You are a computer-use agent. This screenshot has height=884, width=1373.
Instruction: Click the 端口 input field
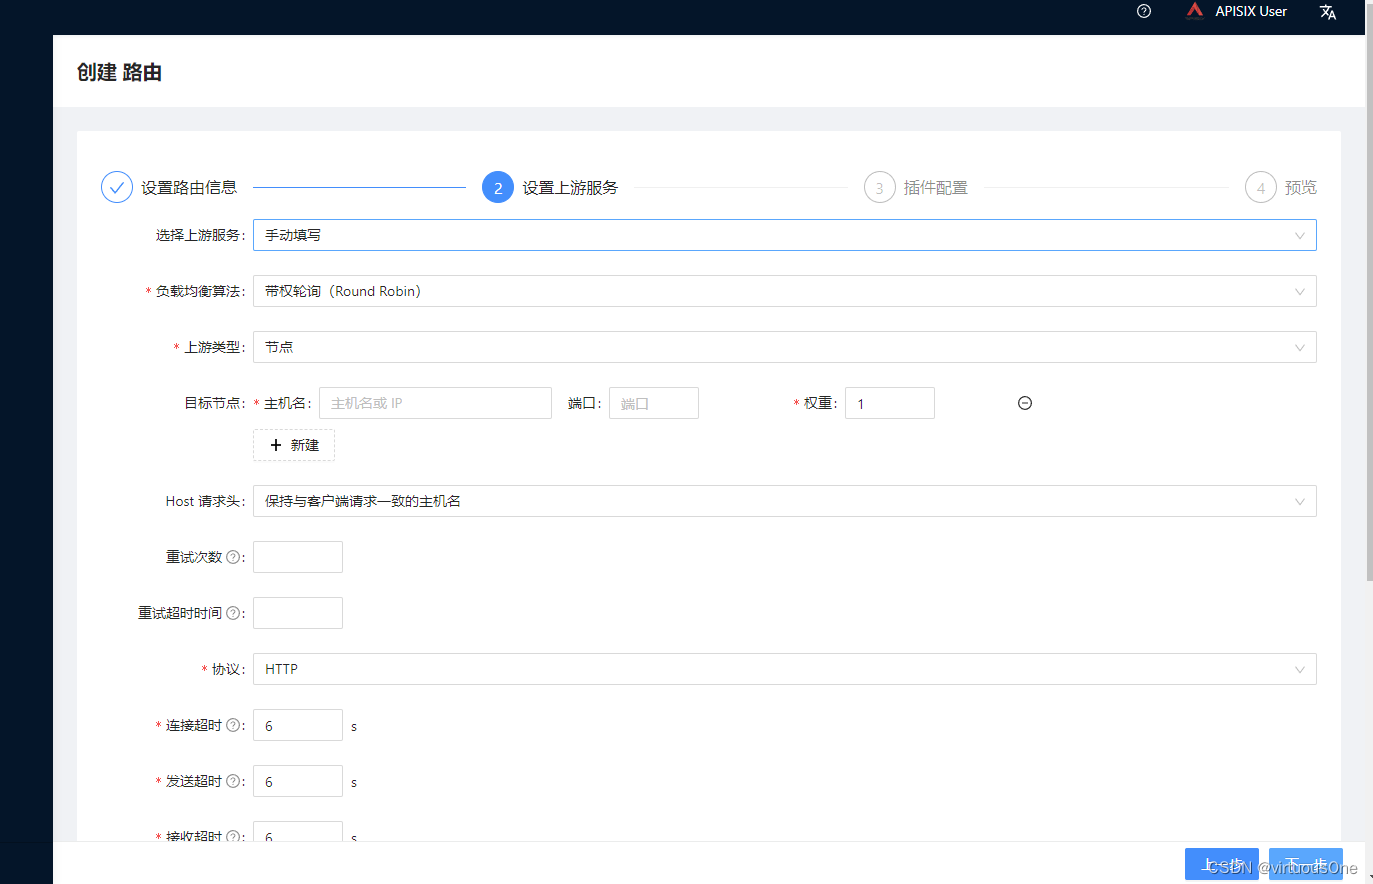tap(654, 403)
